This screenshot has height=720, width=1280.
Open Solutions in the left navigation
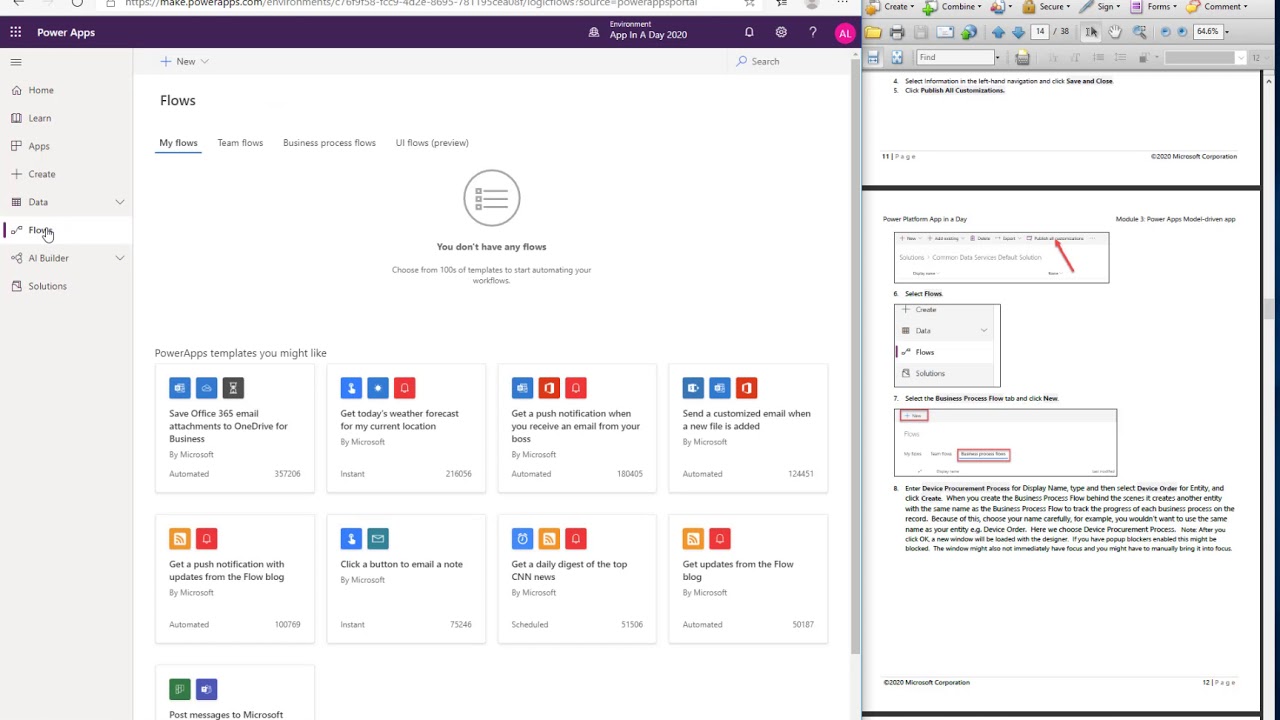tap(47, 286)
